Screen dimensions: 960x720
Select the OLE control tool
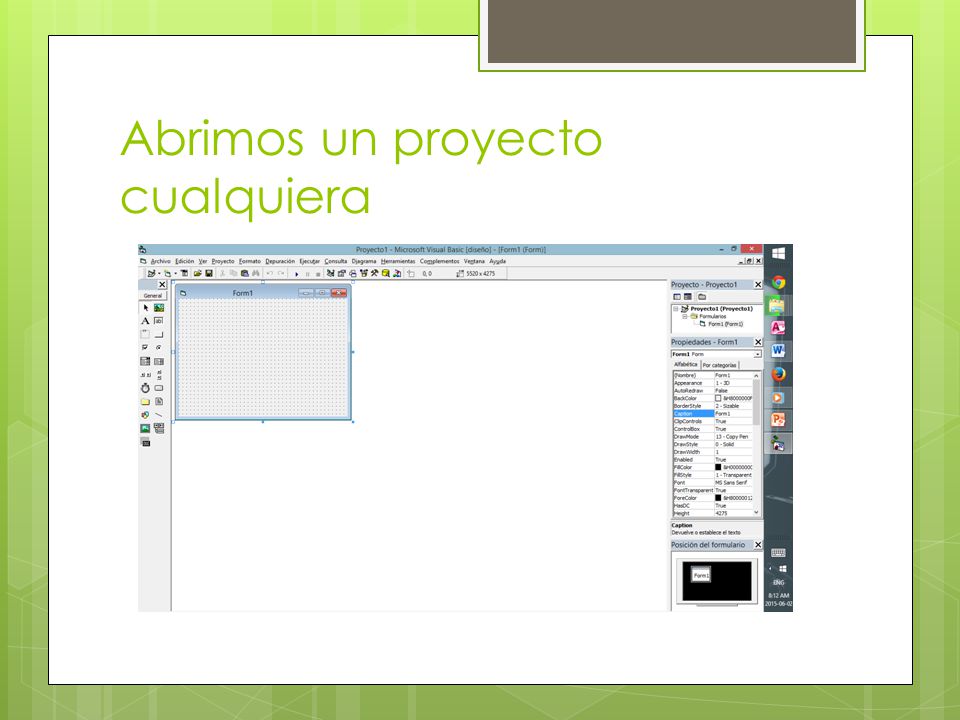pyautogui.click(x=146, y=442)
